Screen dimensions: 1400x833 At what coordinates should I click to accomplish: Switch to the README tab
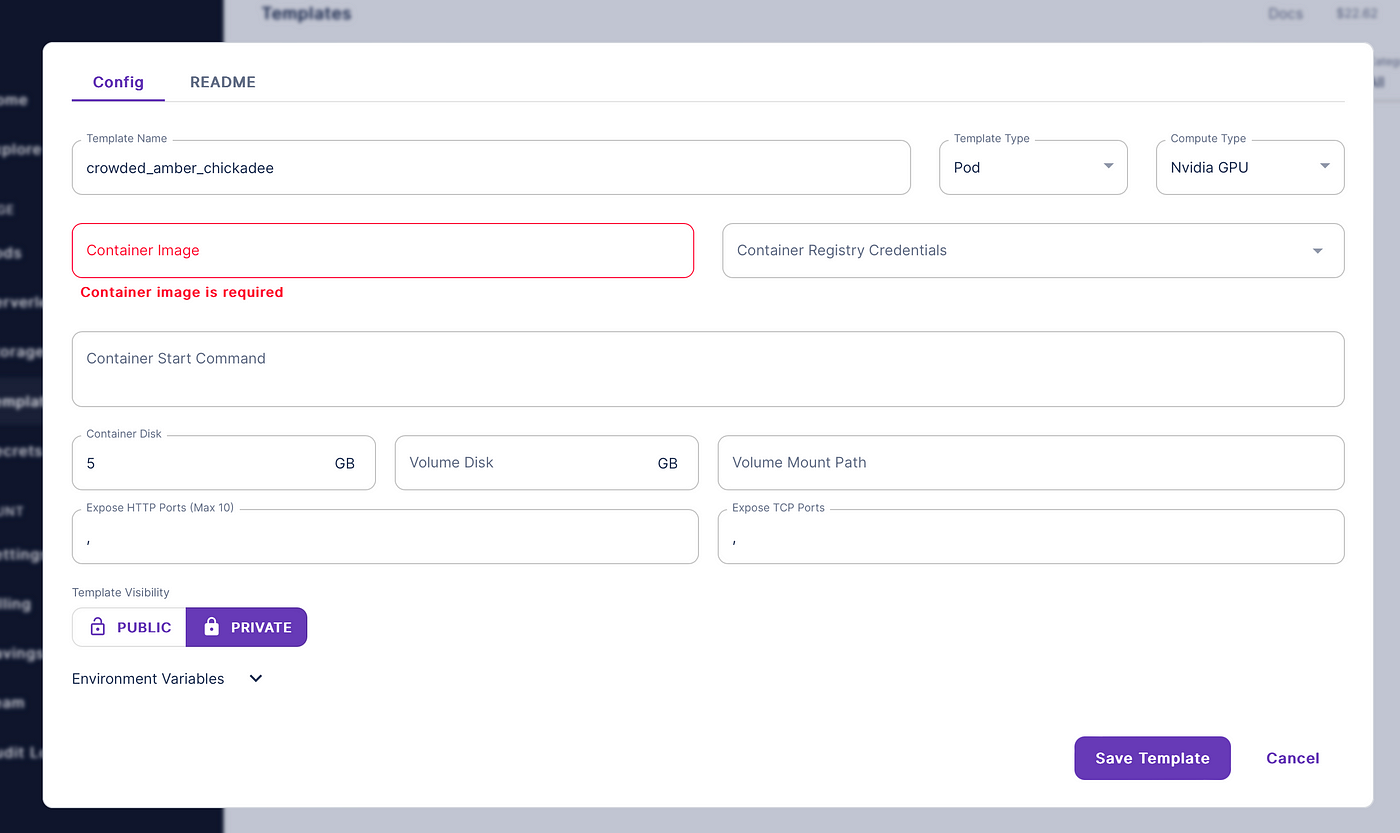coord(223,82)
